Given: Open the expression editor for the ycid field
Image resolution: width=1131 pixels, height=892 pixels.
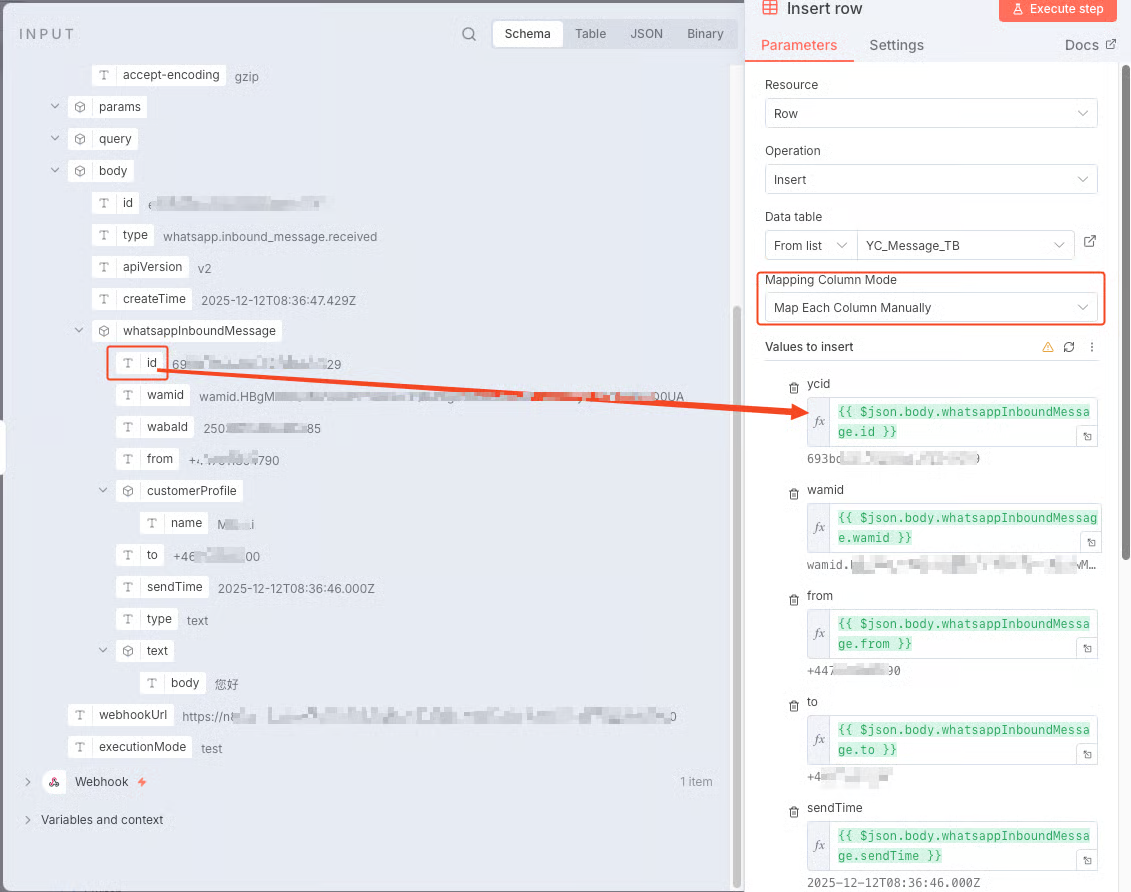Looking at the screenshot, I should pos(1087,436).
